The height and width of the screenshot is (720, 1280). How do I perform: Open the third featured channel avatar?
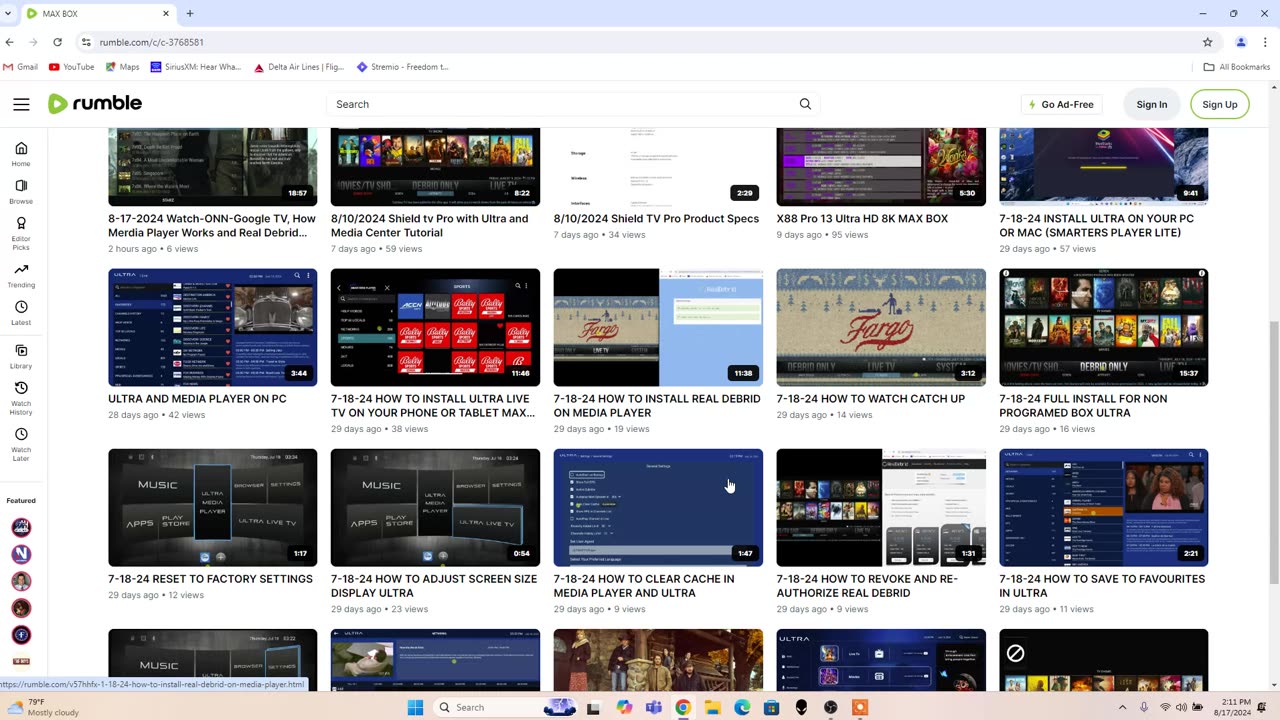(x=21, y=581)
